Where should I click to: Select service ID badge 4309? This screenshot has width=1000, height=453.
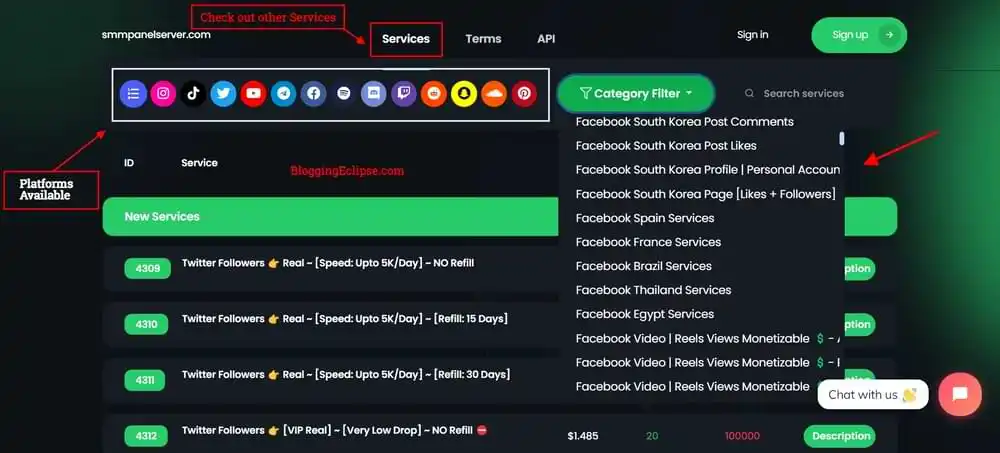pyautogui.click(x=147, y=269)
